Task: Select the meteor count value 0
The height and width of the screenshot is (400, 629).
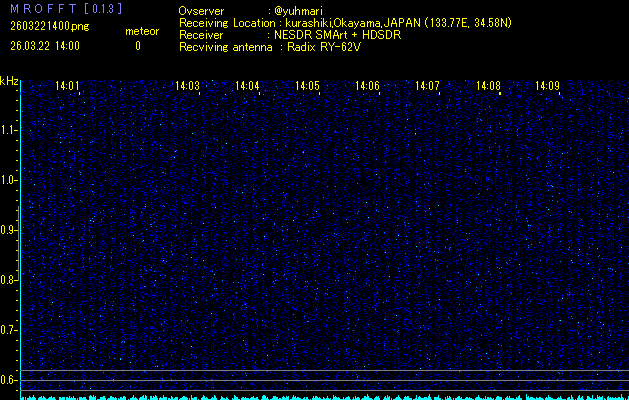Action: click(138, 46)
